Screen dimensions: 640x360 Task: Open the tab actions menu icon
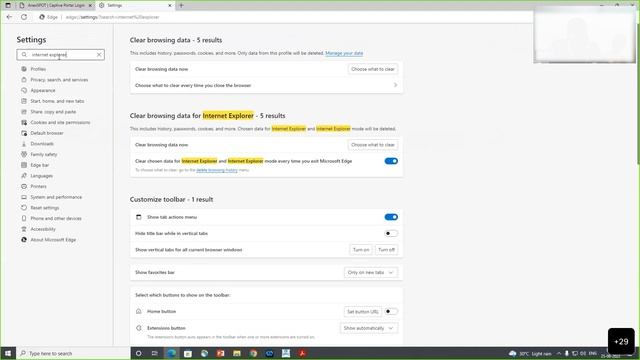[x=8, y=5]
